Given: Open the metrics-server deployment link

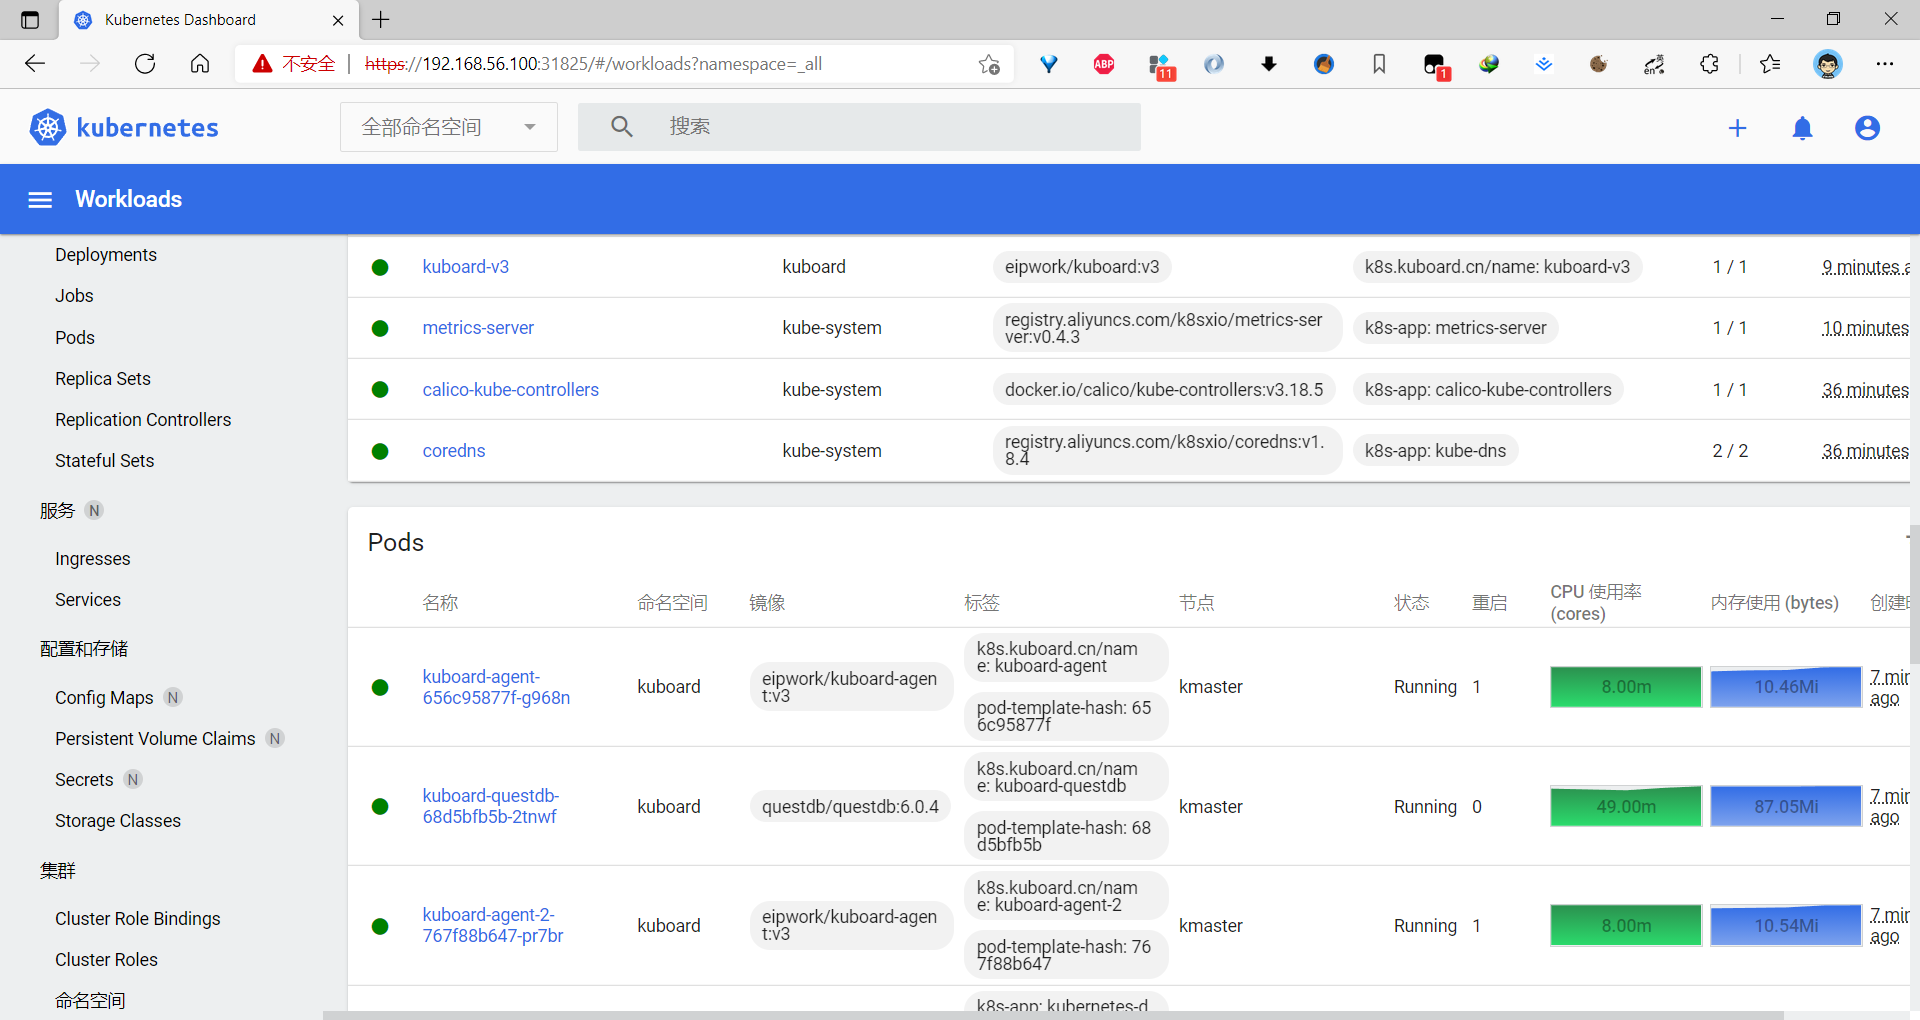Looking at the screenshot, I should [478, 328].
